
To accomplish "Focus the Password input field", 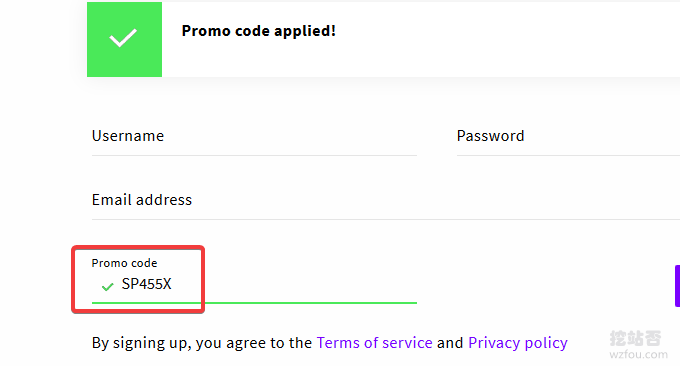I will pos(568,137).
